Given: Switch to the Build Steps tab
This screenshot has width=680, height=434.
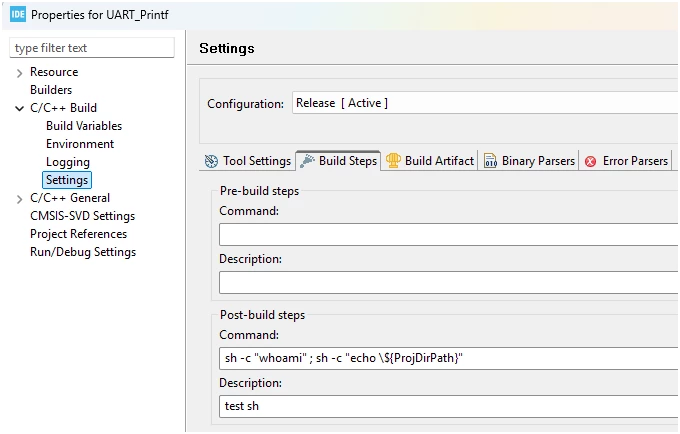Looking at the screenshot, I should point(338,161).
